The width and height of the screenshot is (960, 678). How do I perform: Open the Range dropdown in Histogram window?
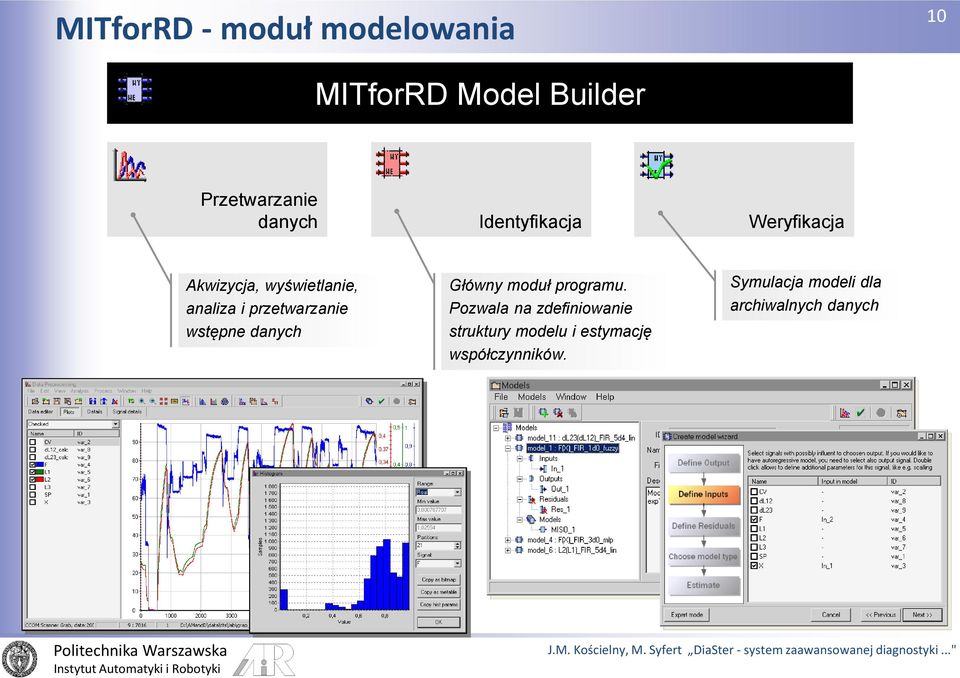[x=457, y=492]
